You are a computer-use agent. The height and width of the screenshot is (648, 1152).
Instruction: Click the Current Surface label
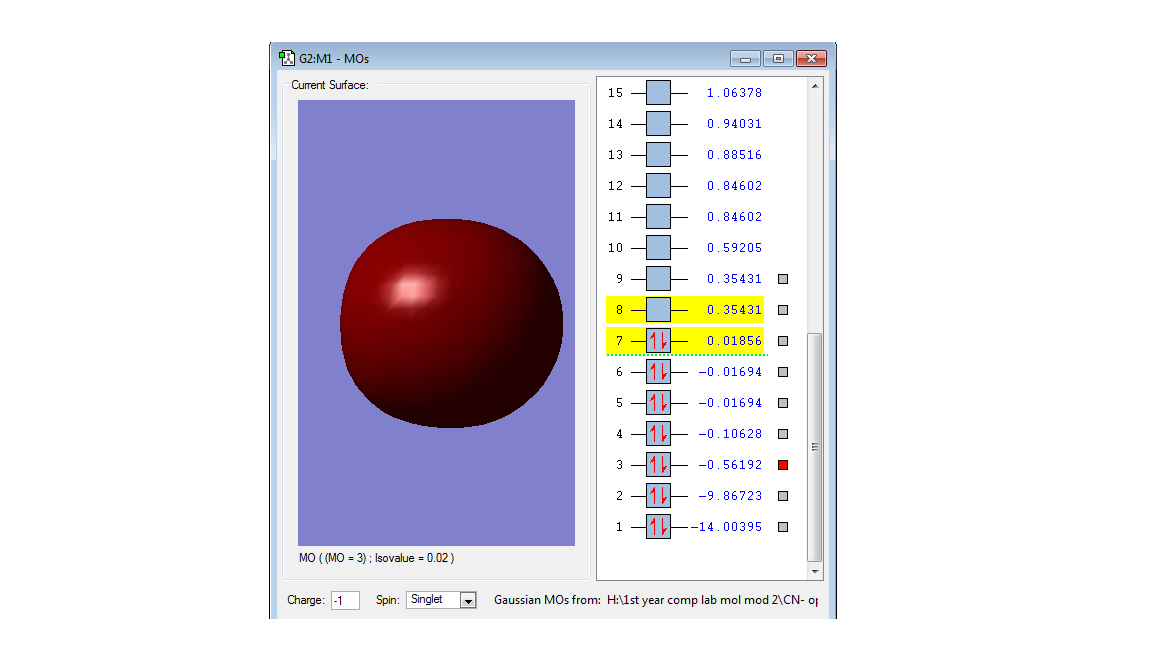coord(330,84)
